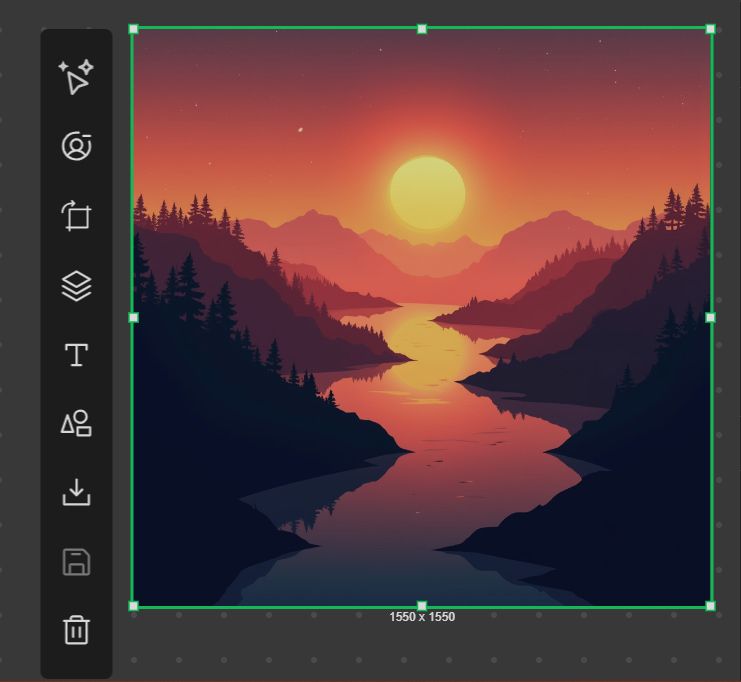Click the 1550 x 1550 dimension label
Viewport: 741px width, 682px height.
pyautogui.click(x=422, y=617)
